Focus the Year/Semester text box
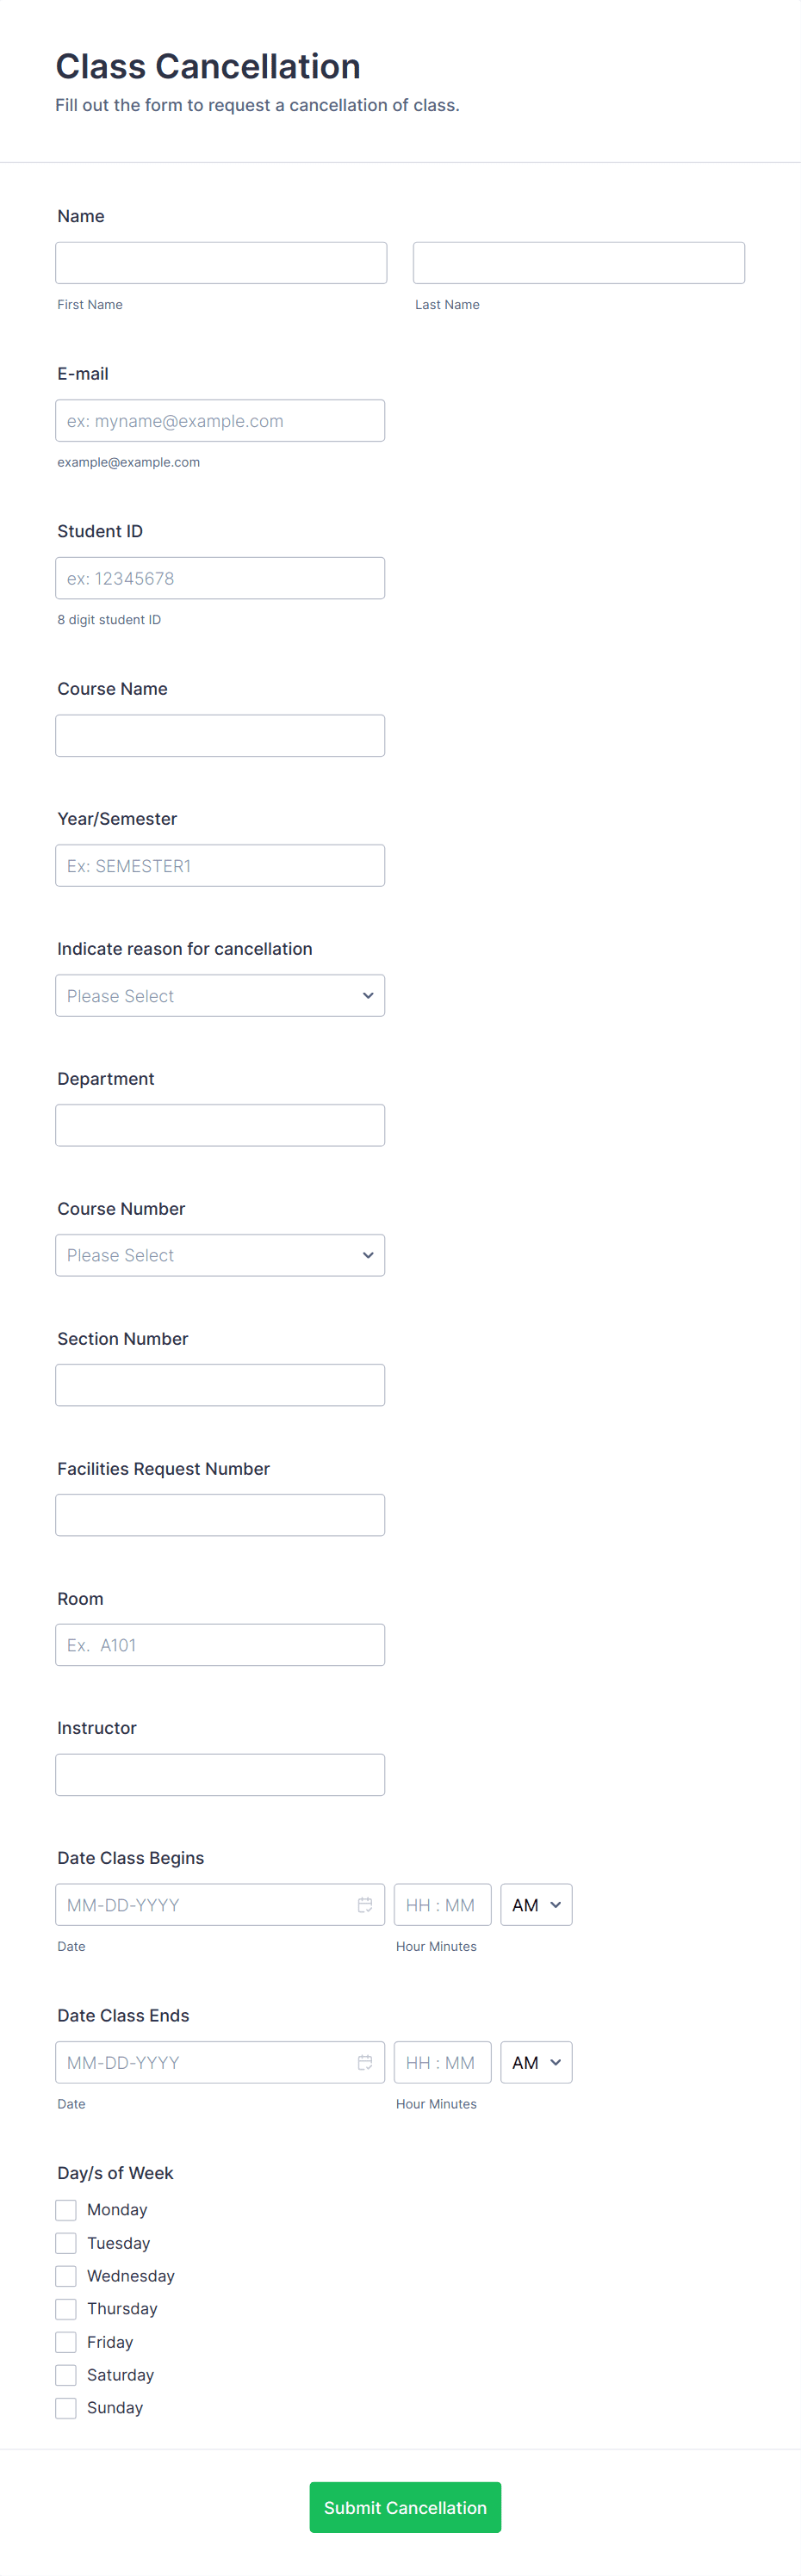This screenshot has width=801, height=2576. pyautogui.click(x=220, y=866)
